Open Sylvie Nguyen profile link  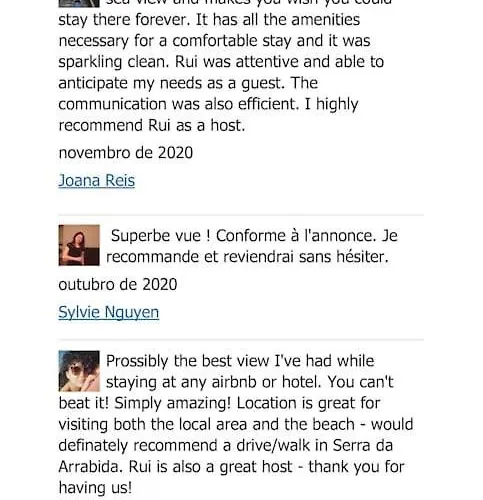[109, 312]
